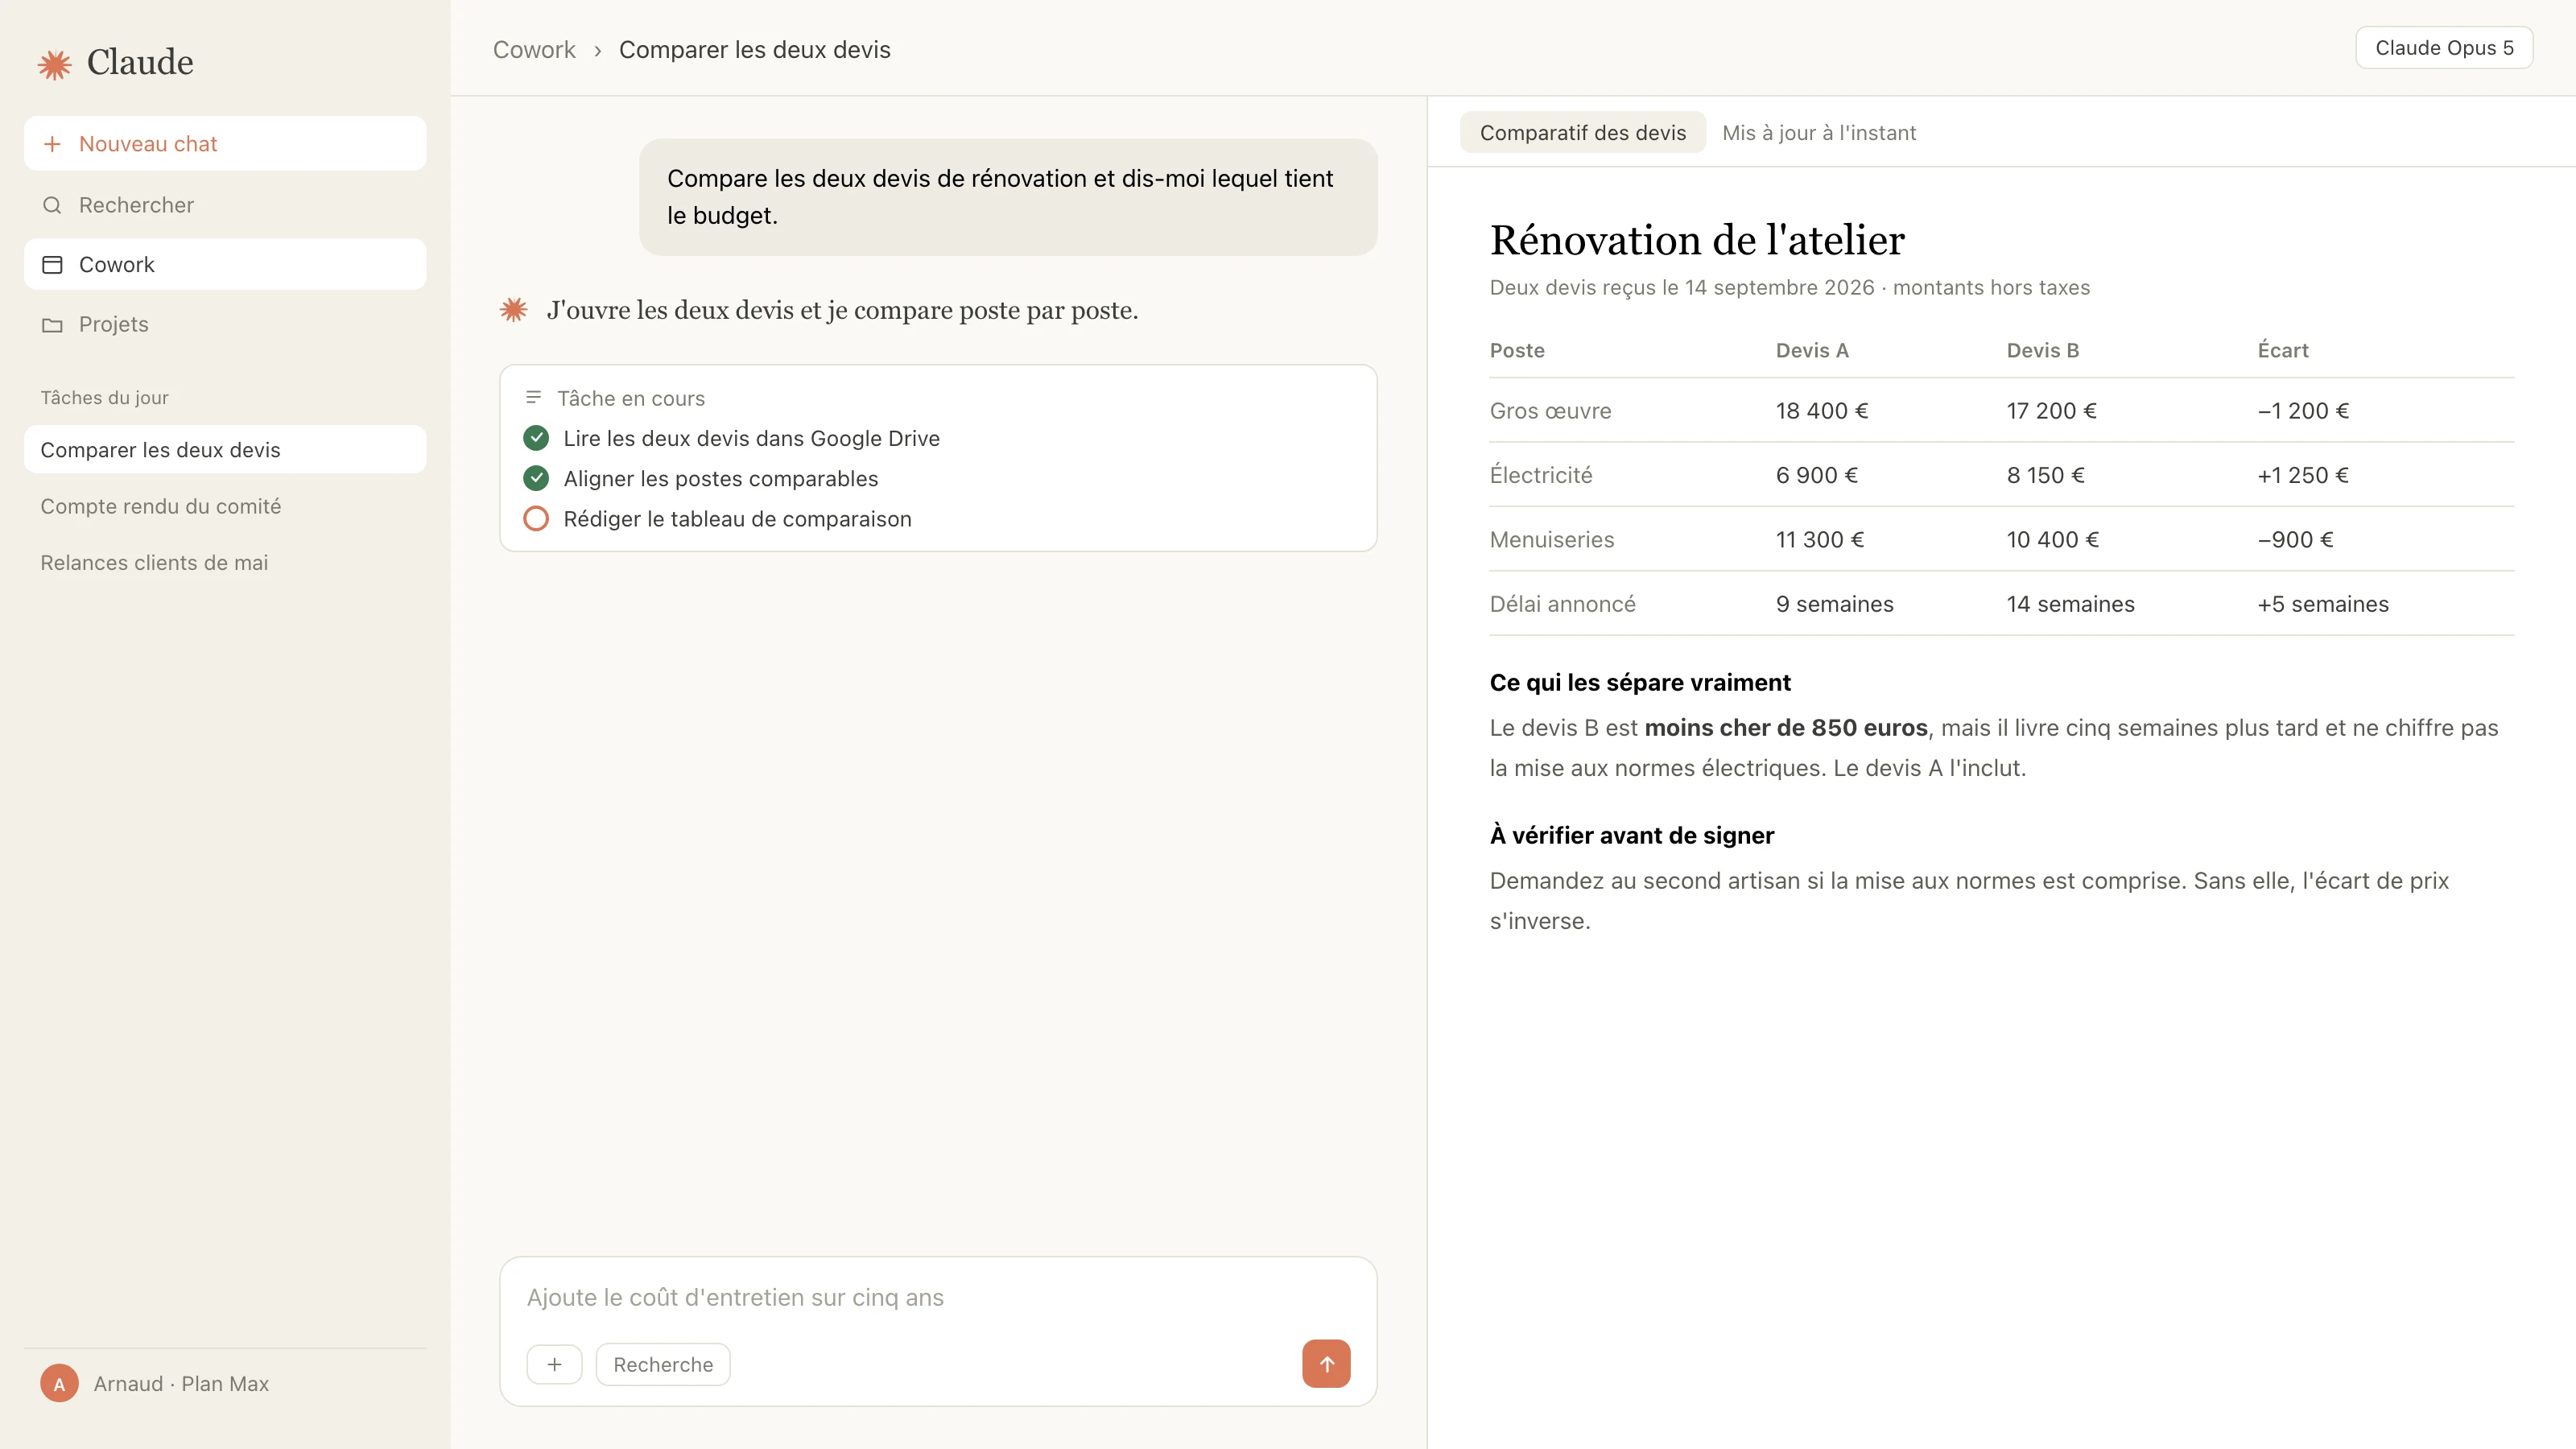Click the task step Lire les deux devis dans Google Drive
This screenshot has height=1449, width=2576.
coord(751,438)
